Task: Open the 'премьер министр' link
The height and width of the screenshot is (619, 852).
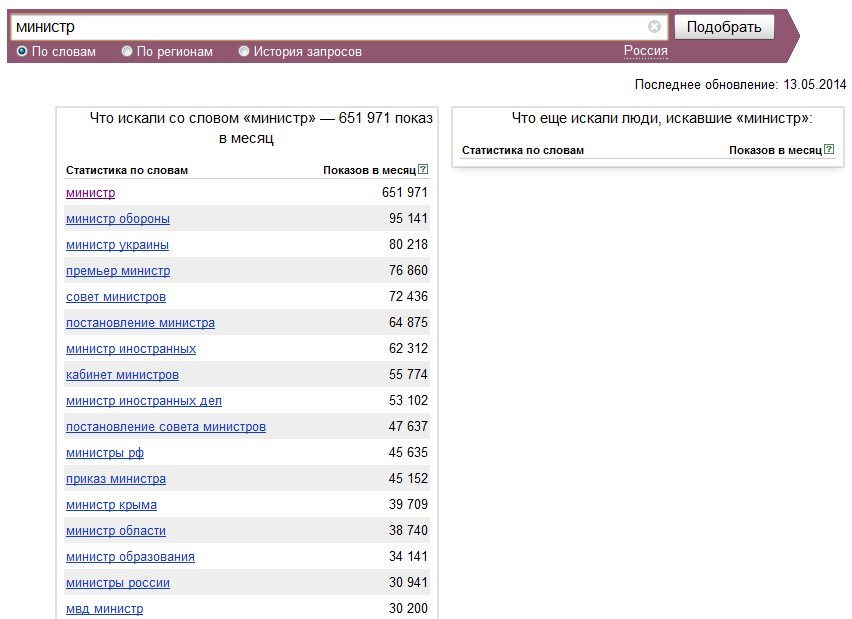Action: point(118,271)
